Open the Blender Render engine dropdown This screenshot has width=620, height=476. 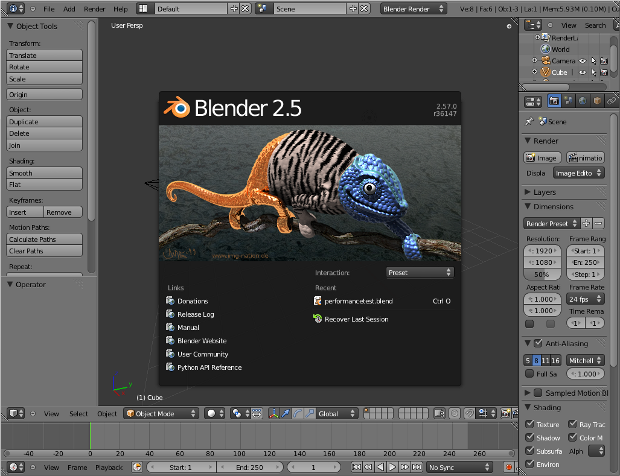click(413, 9)
